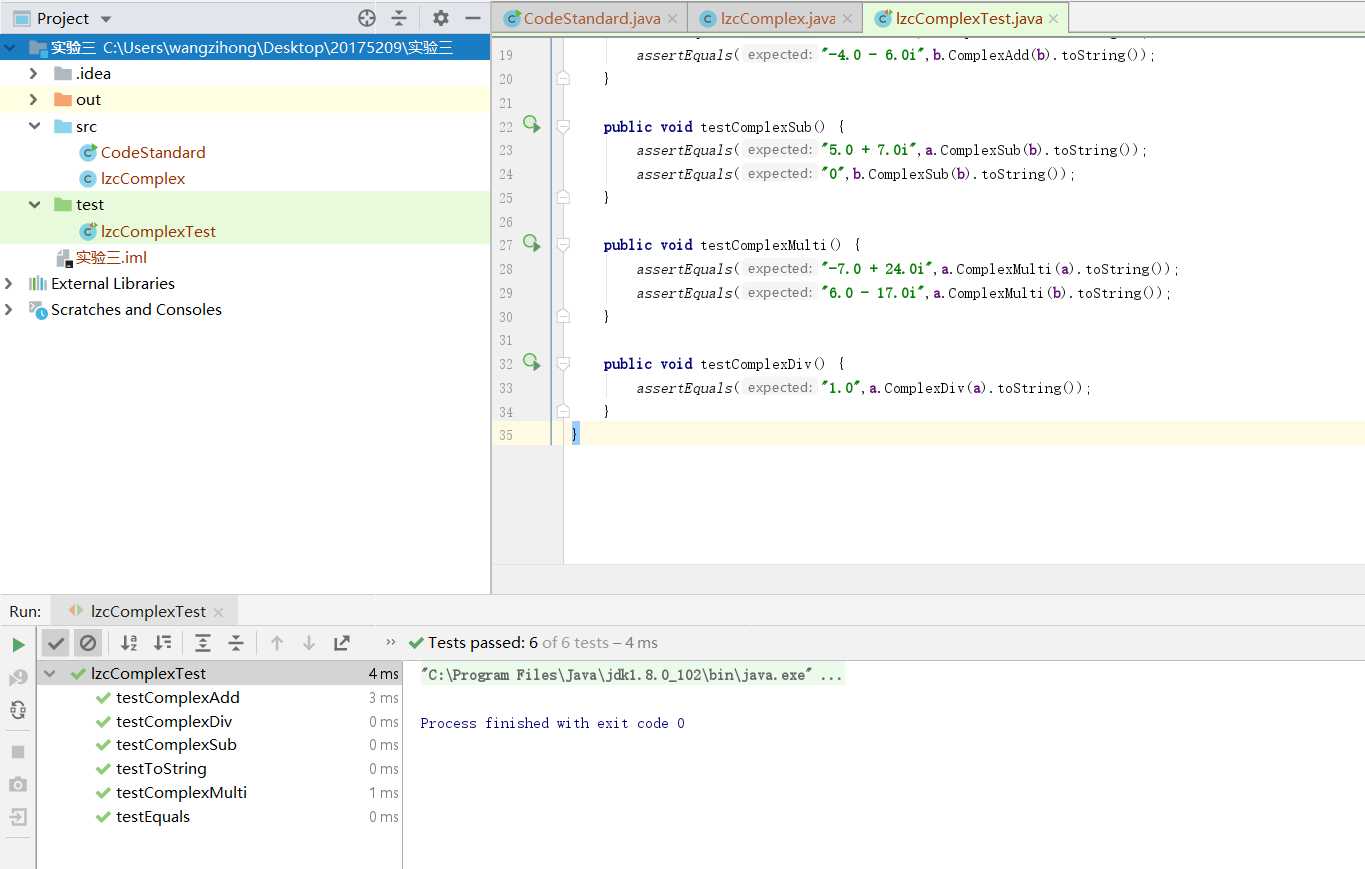Viewport: 1365px width, 869px height.
Task: Select lzcComplexTest in test folder
Action: pyautogui.click(x=158, y=231)
